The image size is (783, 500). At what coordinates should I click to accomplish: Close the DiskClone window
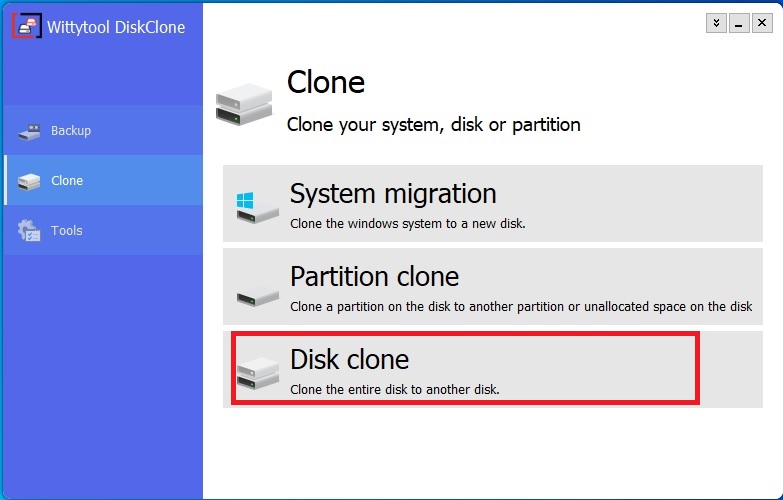[762, 23]
